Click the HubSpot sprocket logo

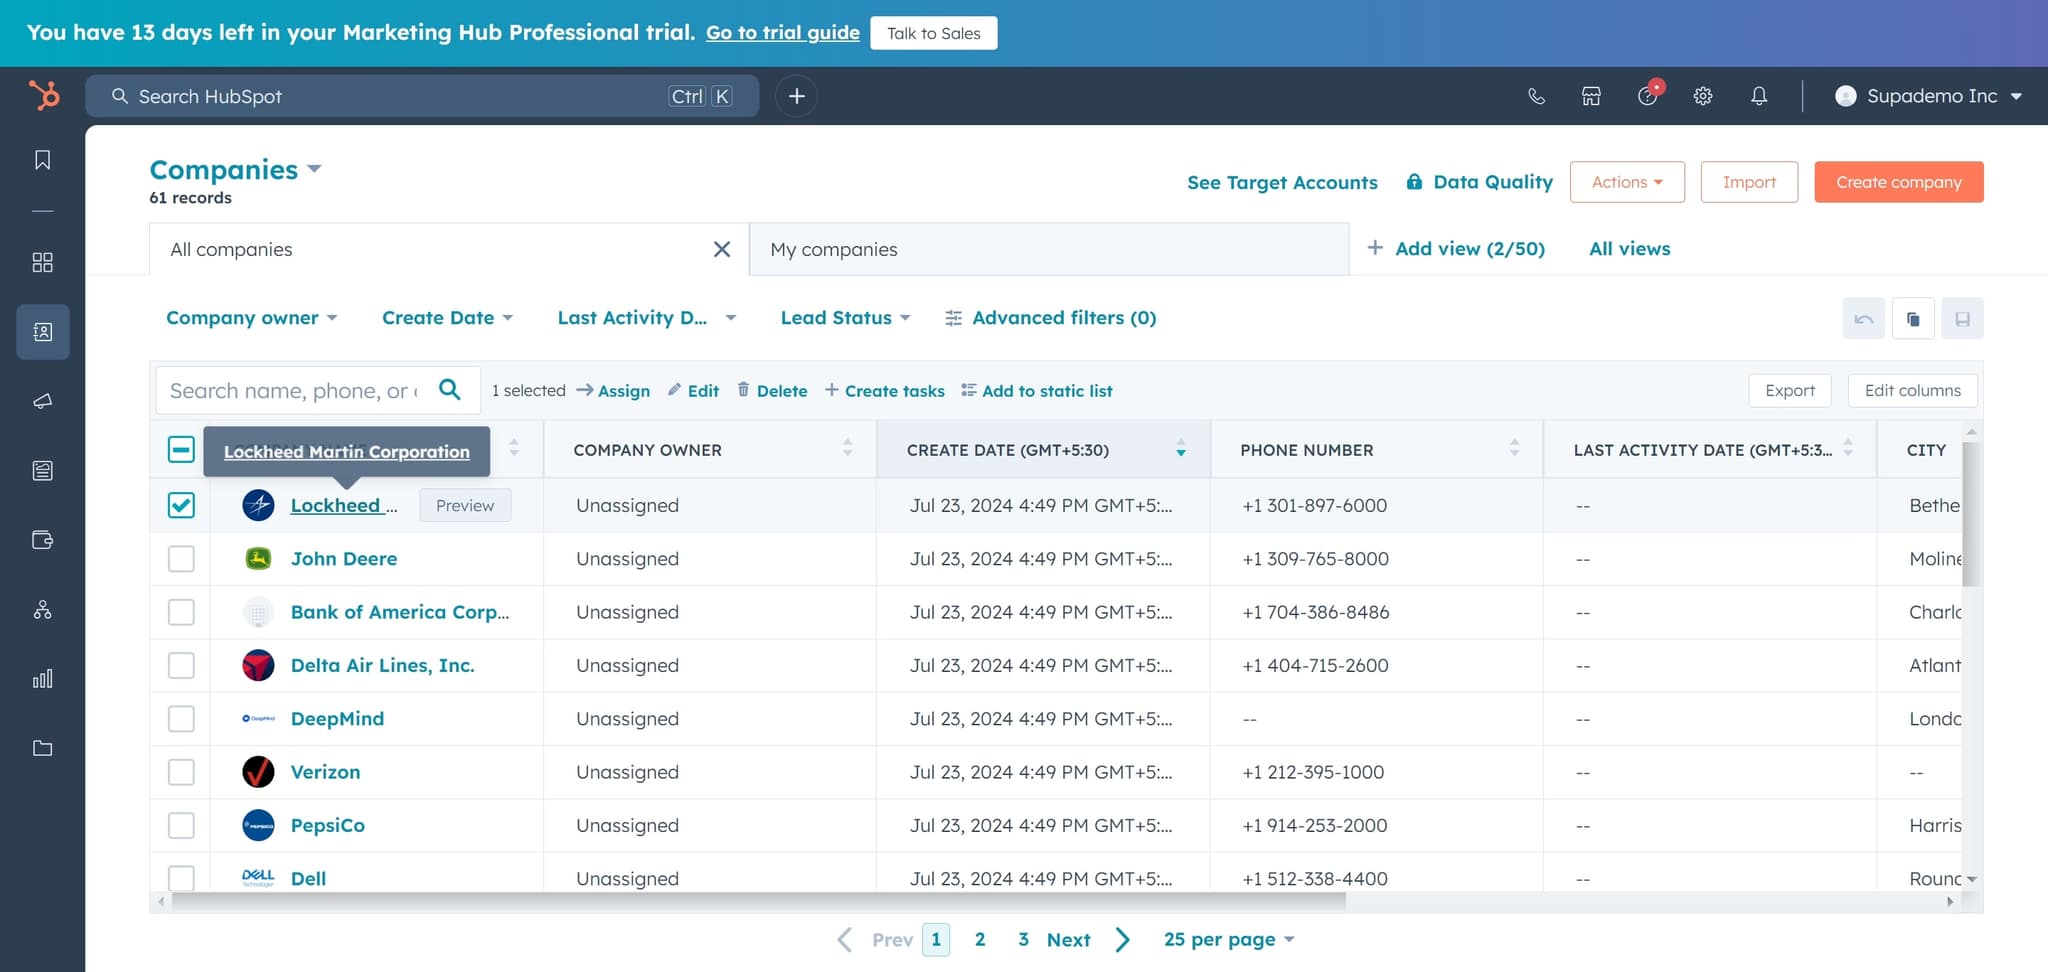(x=44, y=96)
